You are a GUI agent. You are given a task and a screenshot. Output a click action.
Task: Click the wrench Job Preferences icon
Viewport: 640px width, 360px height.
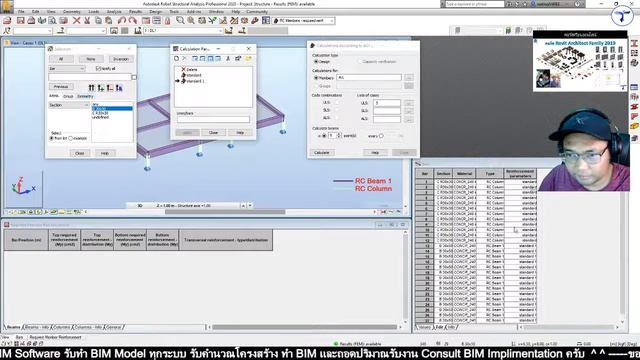click(x=255, y=20)
